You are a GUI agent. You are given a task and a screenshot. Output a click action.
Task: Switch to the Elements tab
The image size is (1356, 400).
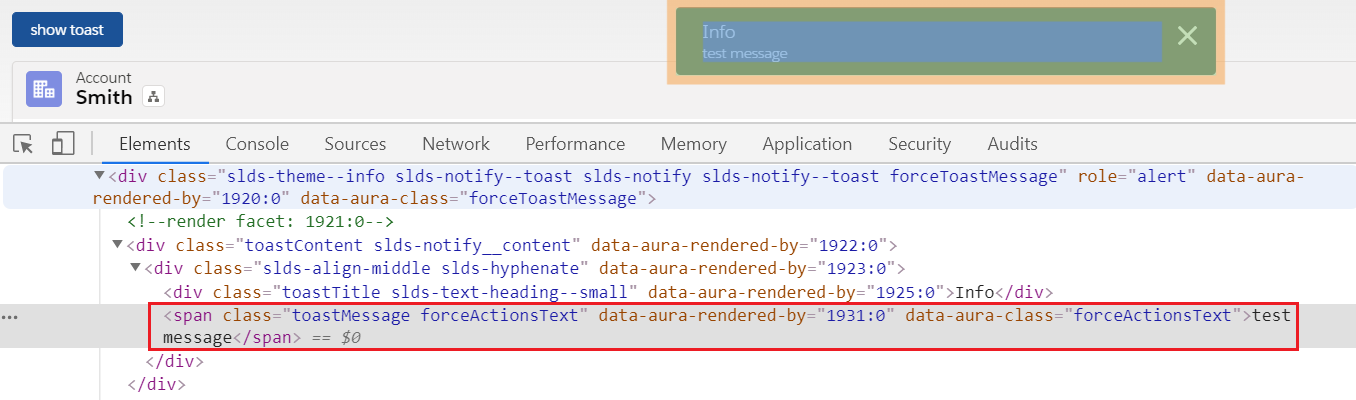(x=155, y=144)
